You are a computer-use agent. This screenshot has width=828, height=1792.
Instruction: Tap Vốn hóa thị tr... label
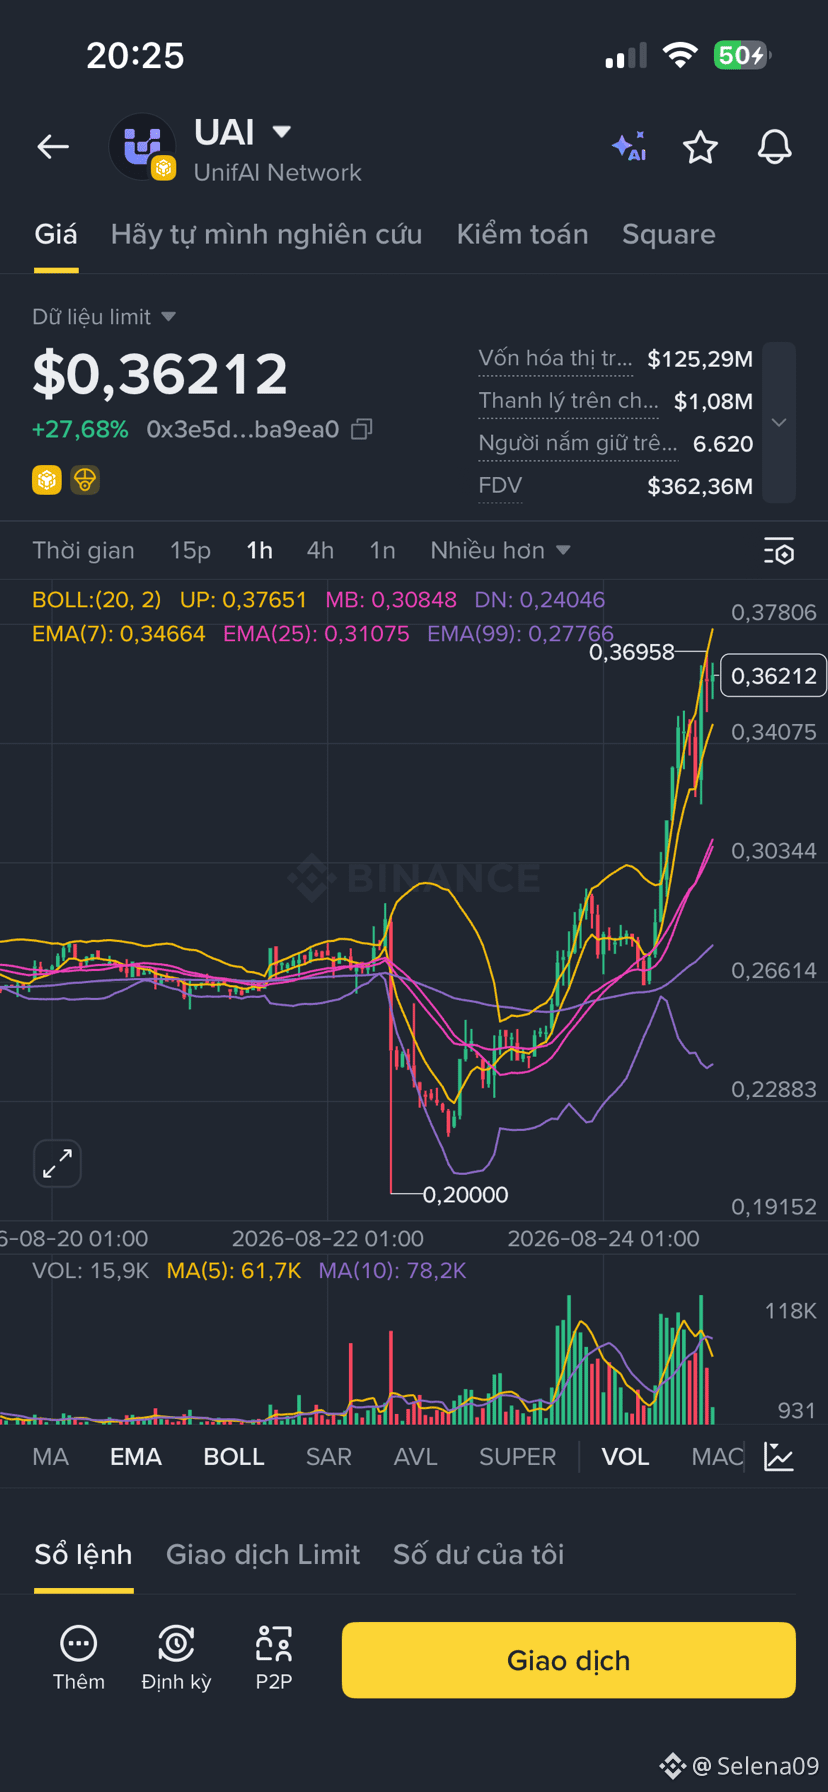tap(555, 358)
